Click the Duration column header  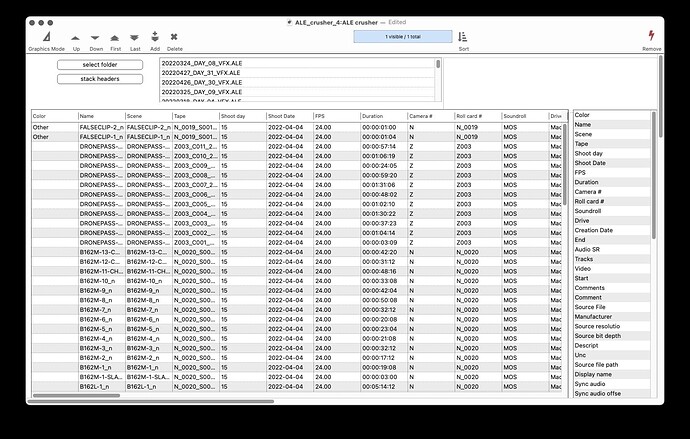[385, 116]
